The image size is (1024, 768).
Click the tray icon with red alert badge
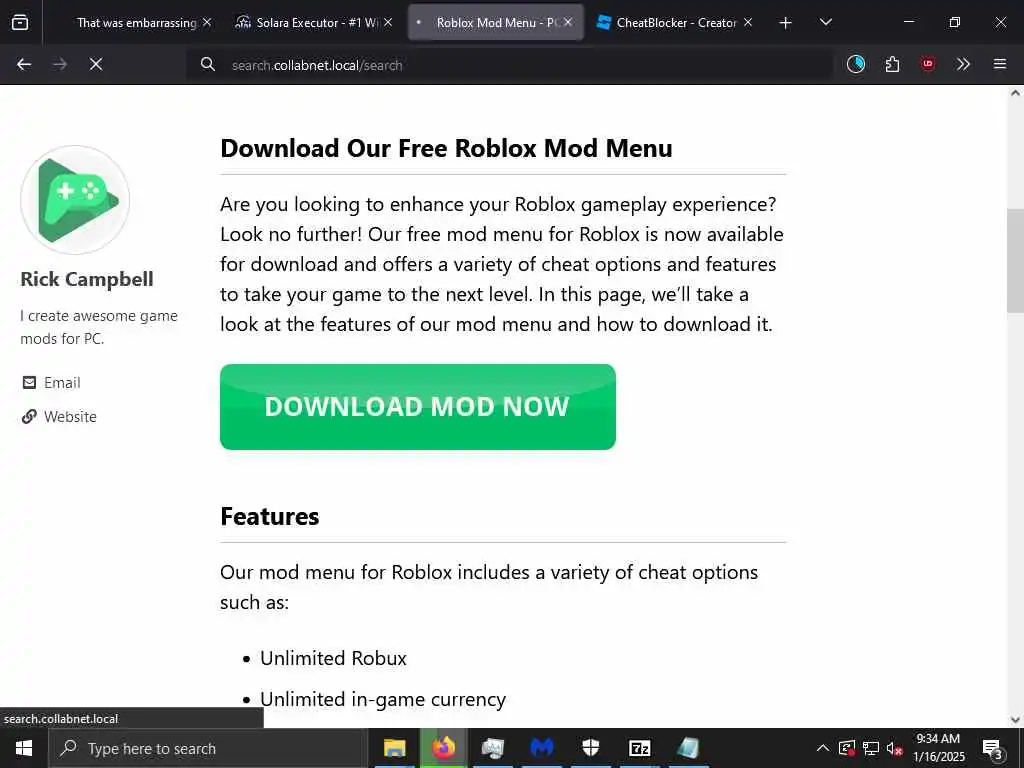coord(847,748)
